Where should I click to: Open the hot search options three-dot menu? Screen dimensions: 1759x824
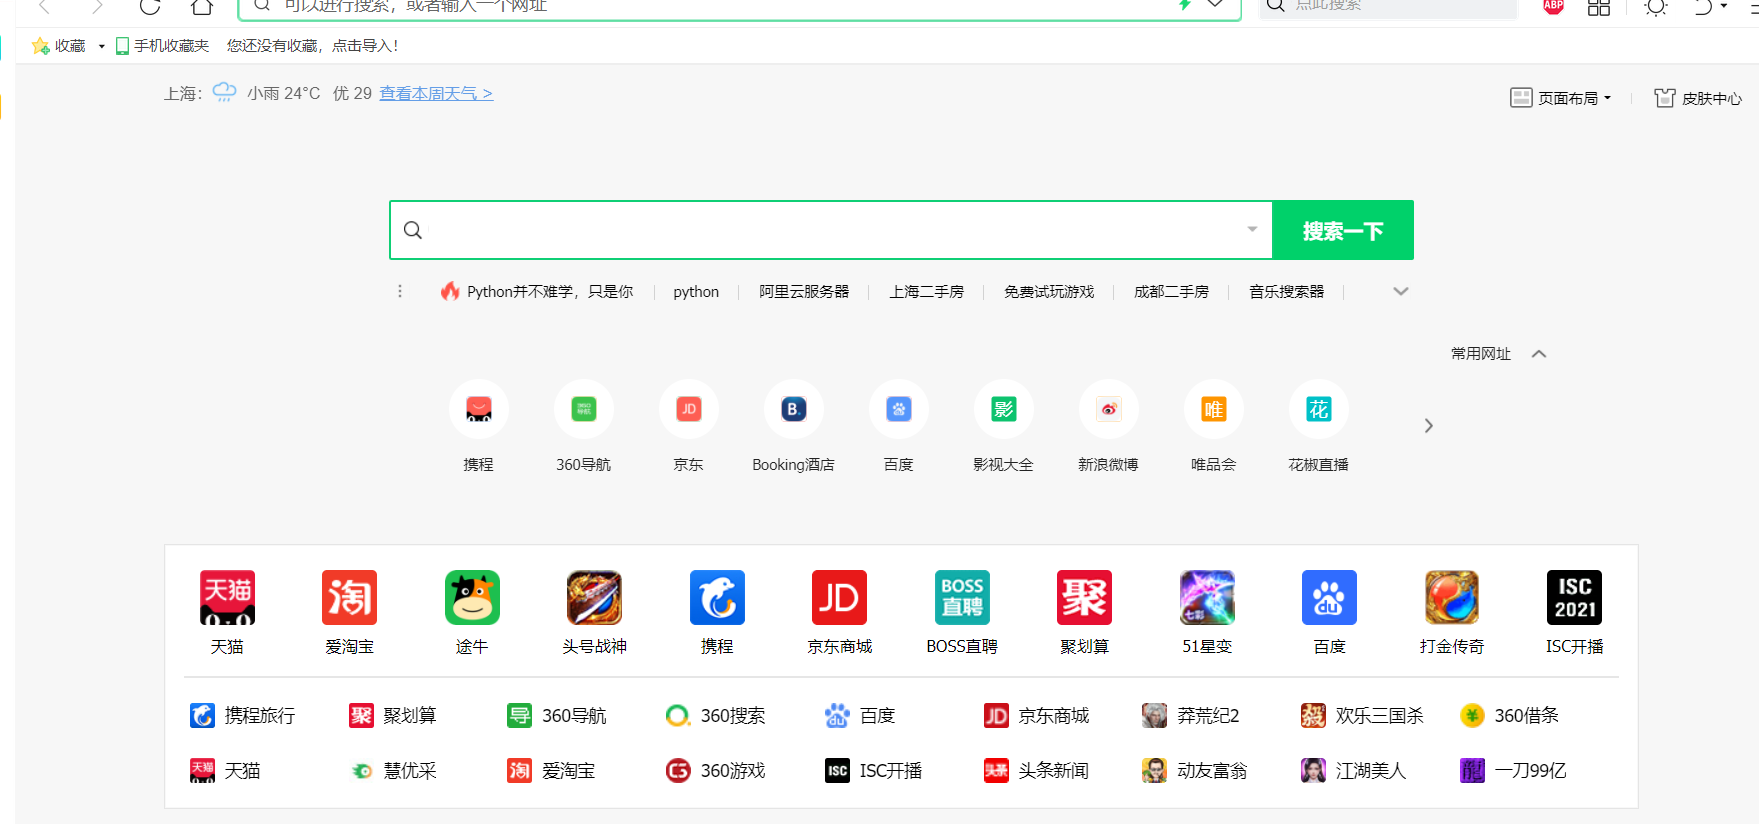tap(400, 291)
